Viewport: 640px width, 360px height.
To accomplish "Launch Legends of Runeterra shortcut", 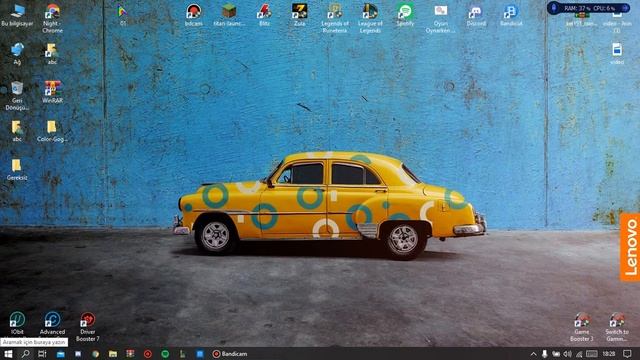I will [x=335, y=18].
